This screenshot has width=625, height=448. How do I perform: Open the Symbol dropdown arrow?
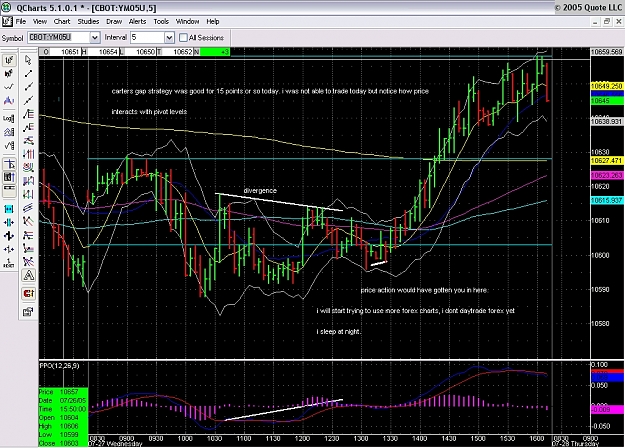coord(95,37)
